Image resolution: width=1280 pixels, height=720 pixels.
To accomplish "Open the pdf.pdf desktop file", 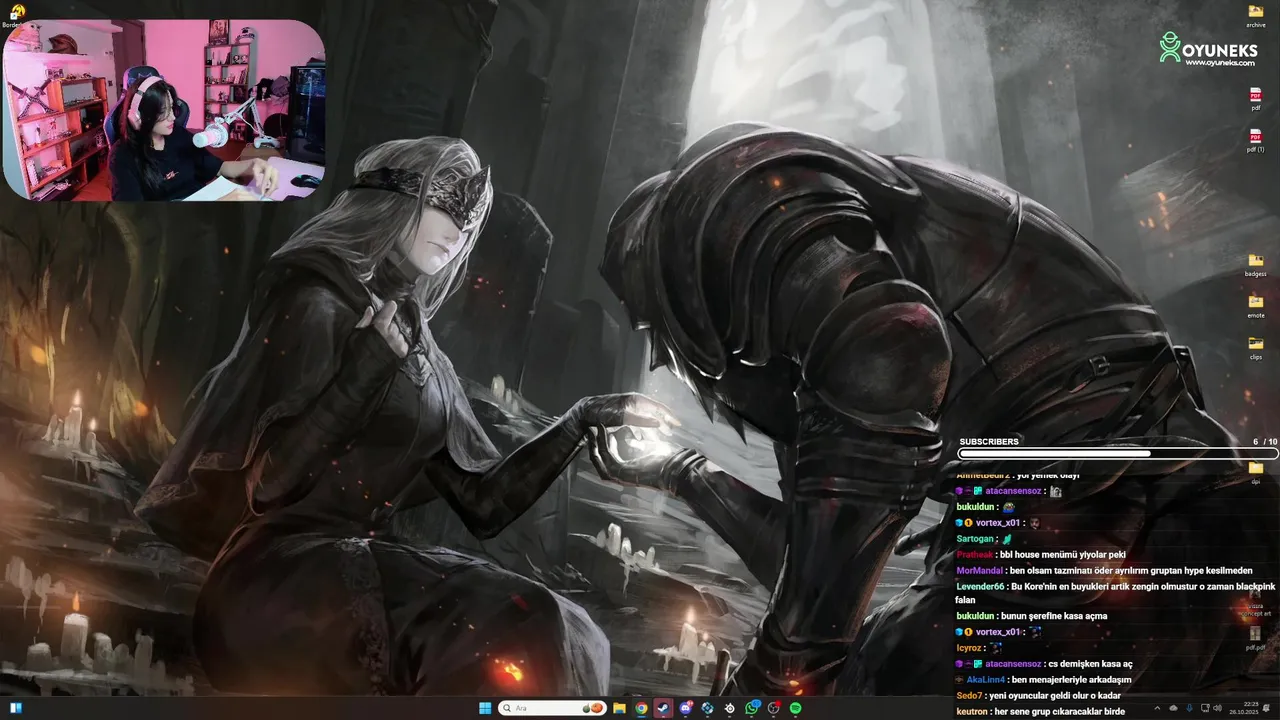I will coord(1256,638).
